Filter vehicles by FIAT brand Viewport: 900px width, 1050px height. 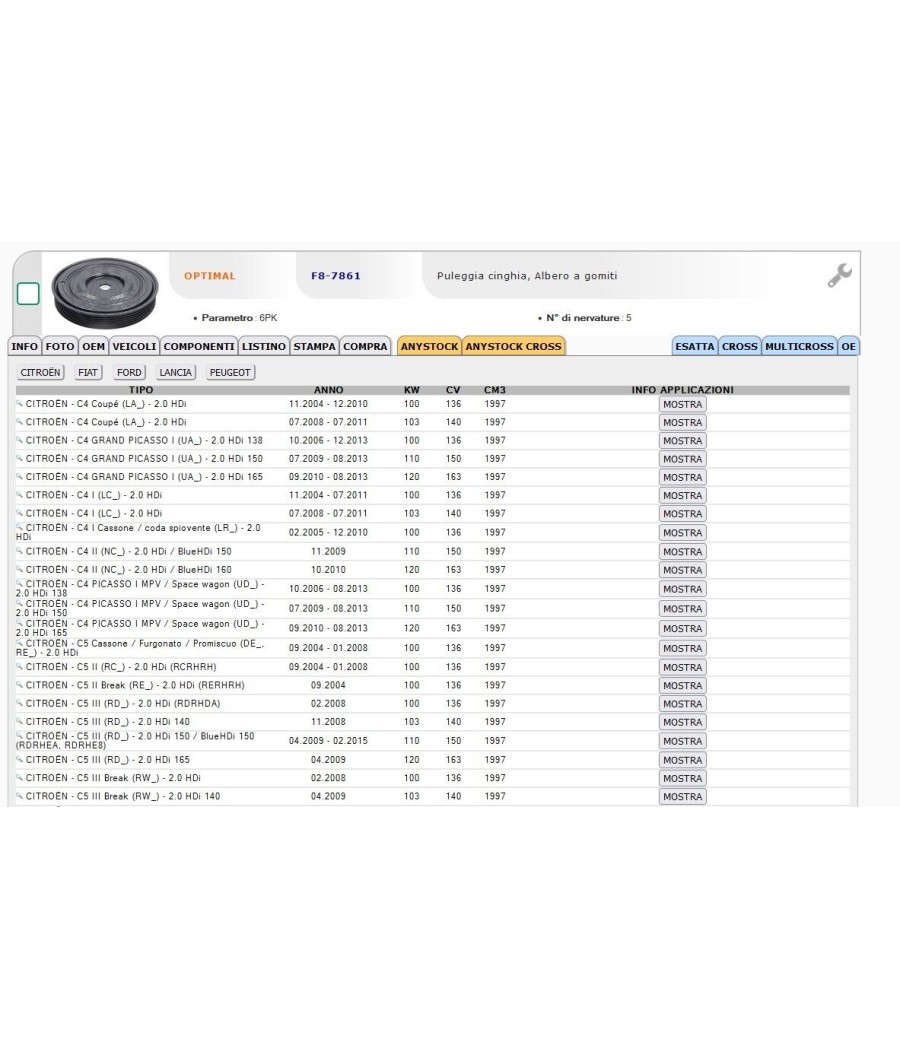click(x=88, y=372)
